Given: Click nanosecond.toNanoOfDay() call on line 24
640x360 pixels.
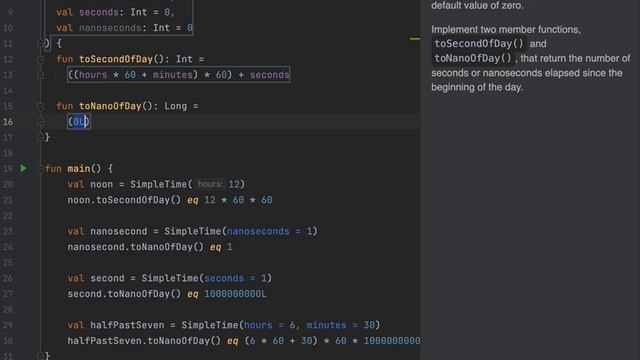Looking at the screenshot, I should click(x=136, y=247).
